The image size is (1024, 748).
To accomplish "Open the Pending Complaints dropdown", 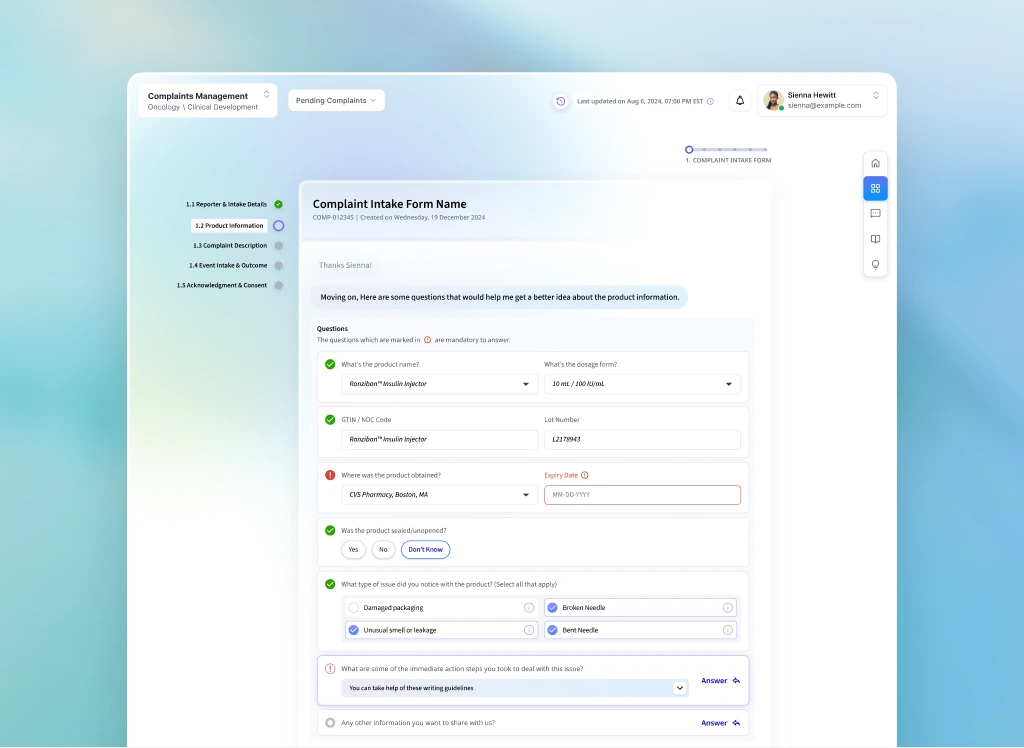I will pos(336,101).
